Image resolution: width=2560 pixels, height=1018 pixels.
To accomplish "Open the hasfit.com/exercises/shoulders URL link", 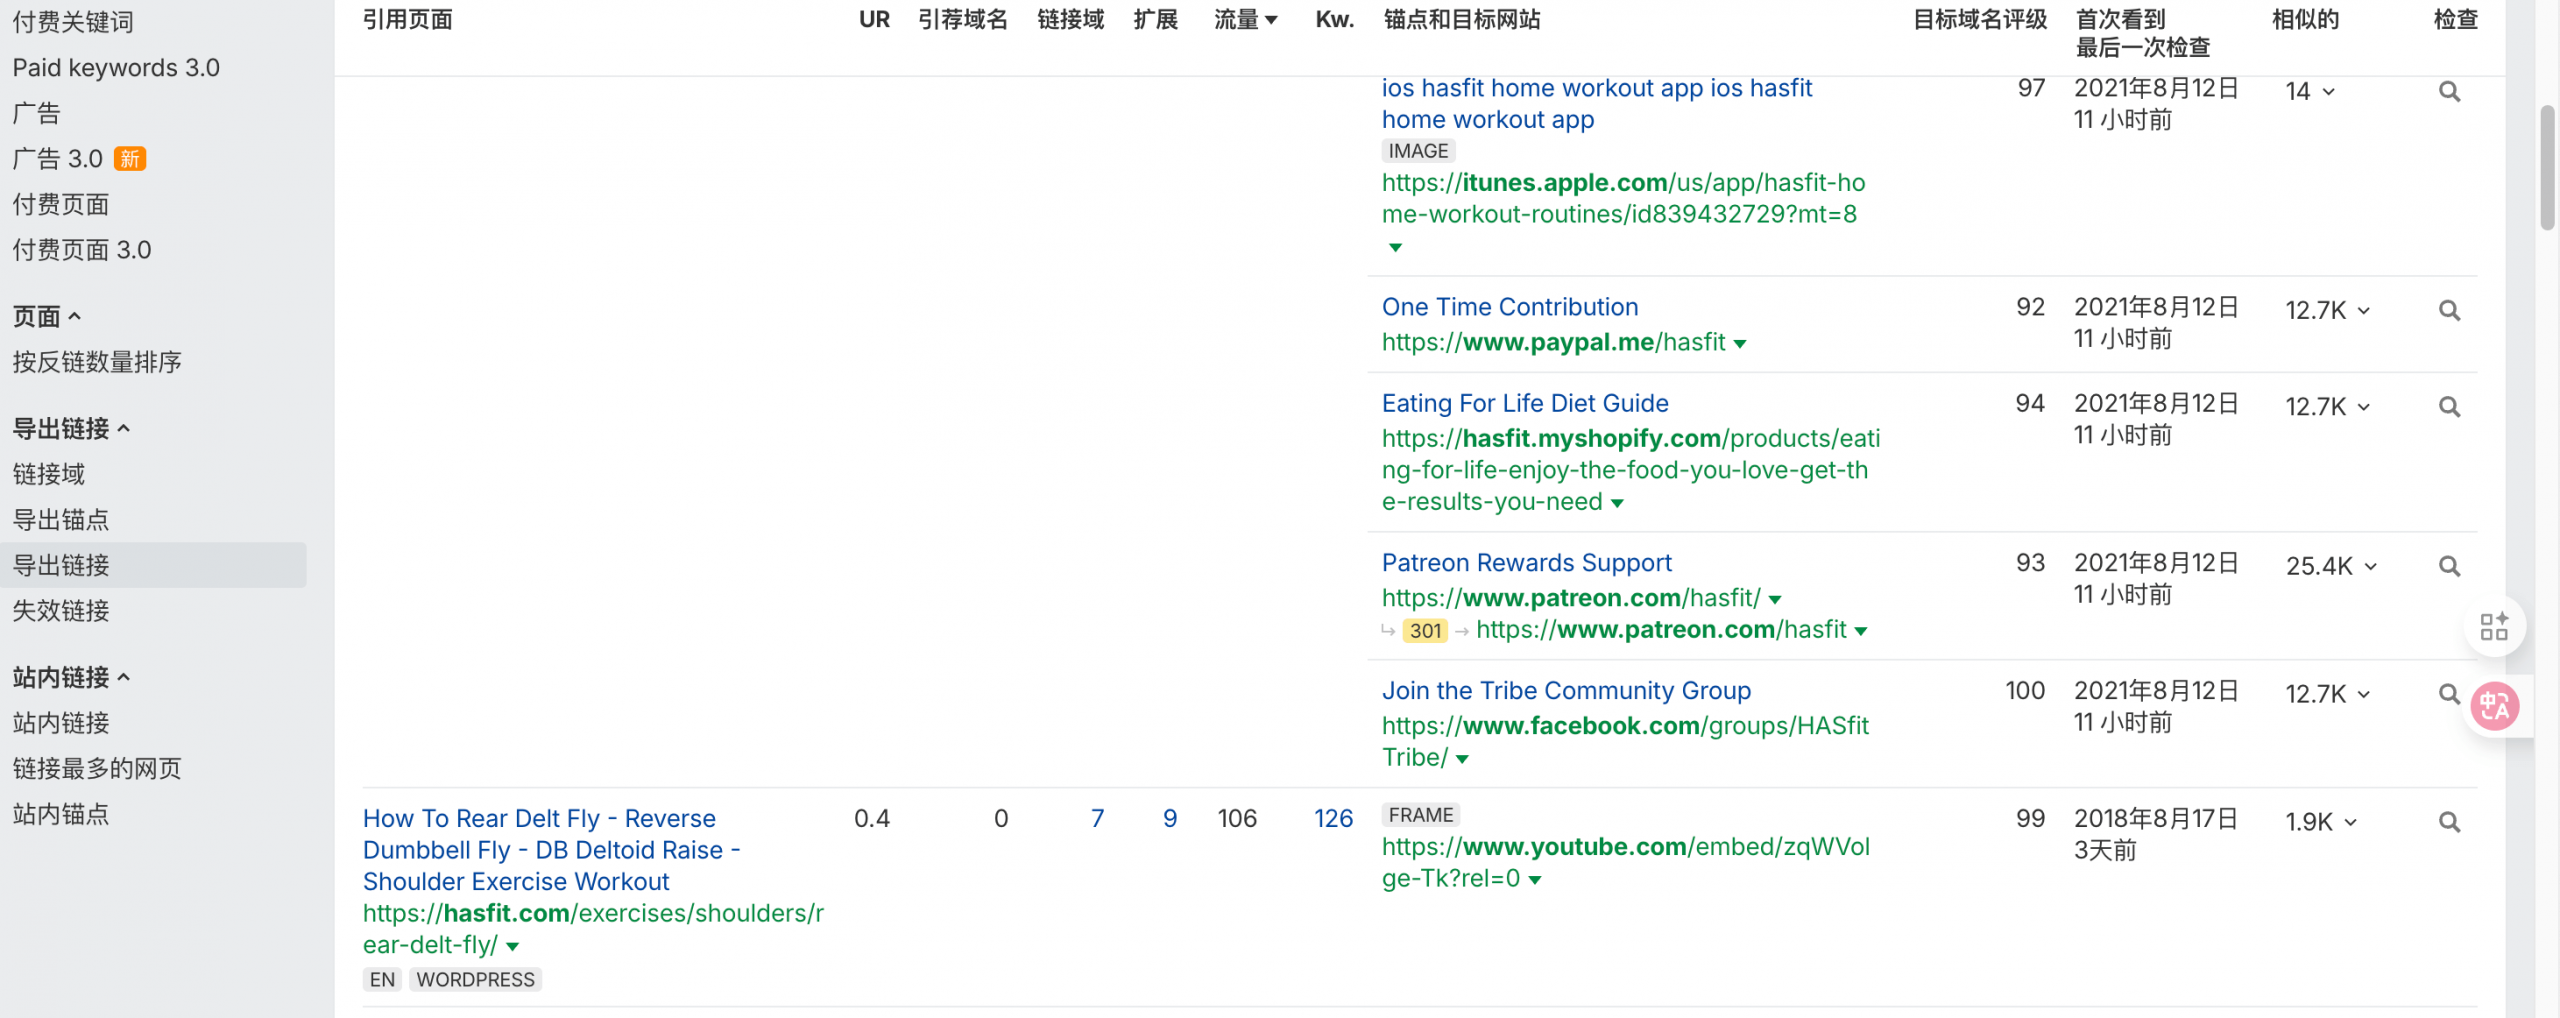I will [x=593, y=929].
